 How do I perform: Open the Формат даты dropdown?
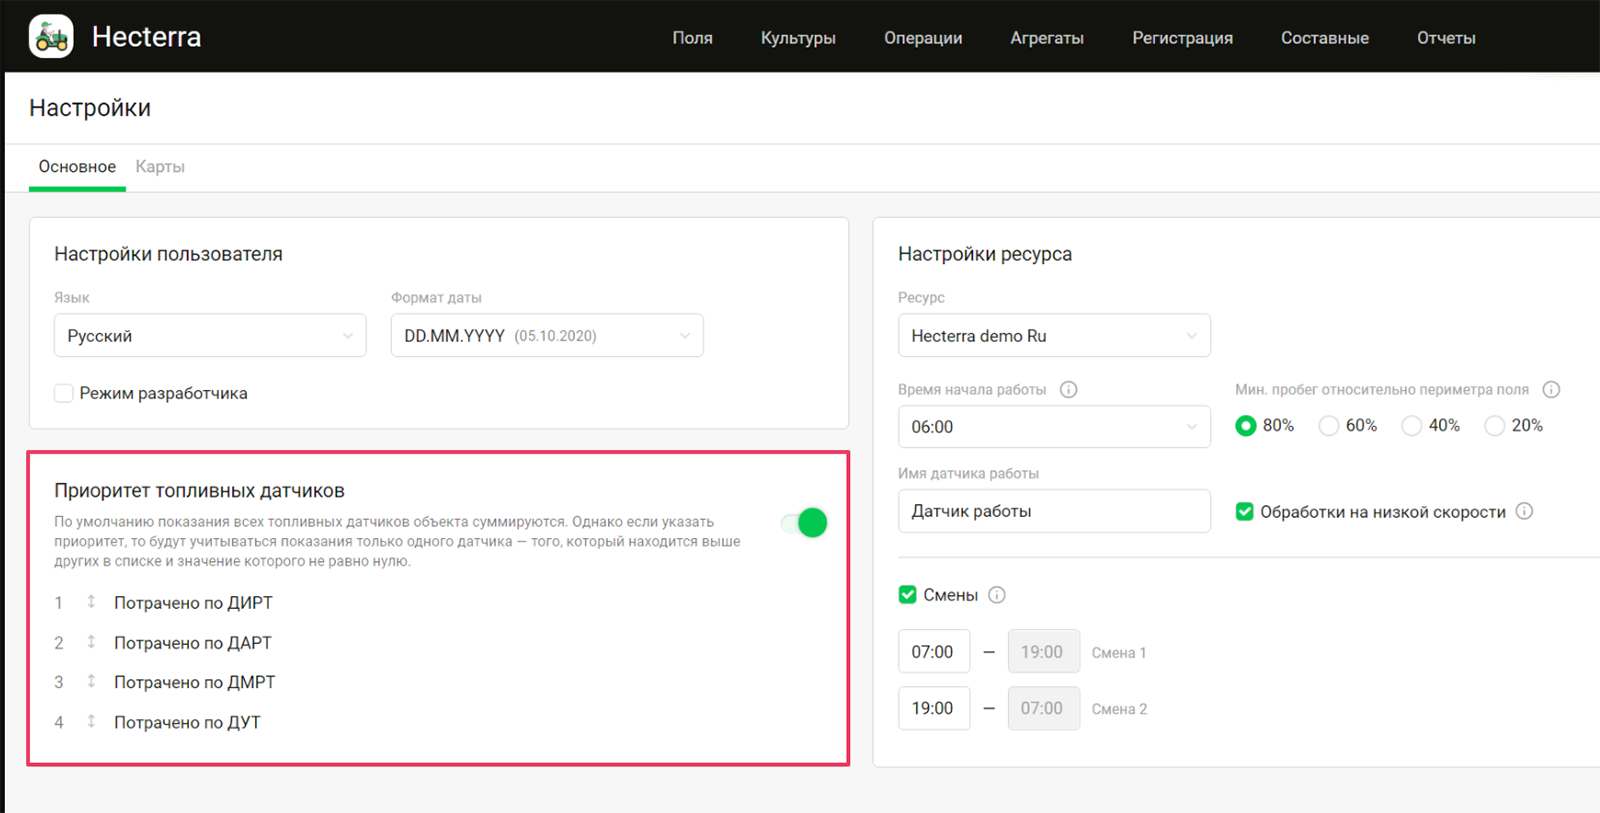pyautogui.click(x=547, y=336)
